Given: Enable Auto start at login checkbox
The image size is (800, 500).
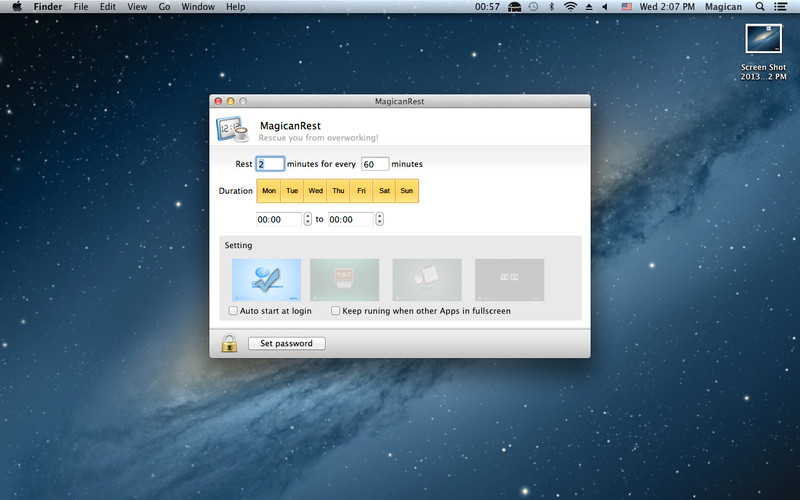Looking at the screenshot, I should pos(233,310).
